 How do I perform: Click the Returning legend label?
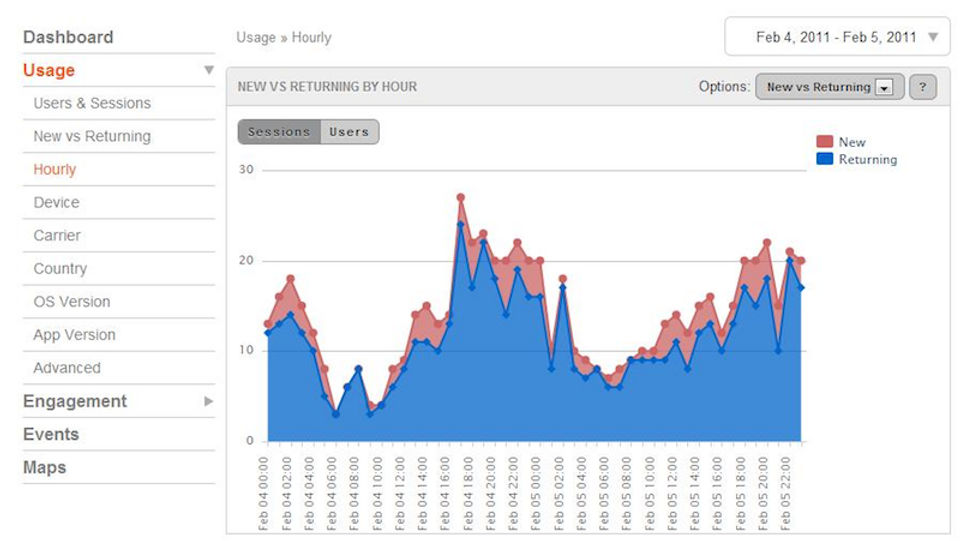[x=868, y=160]
